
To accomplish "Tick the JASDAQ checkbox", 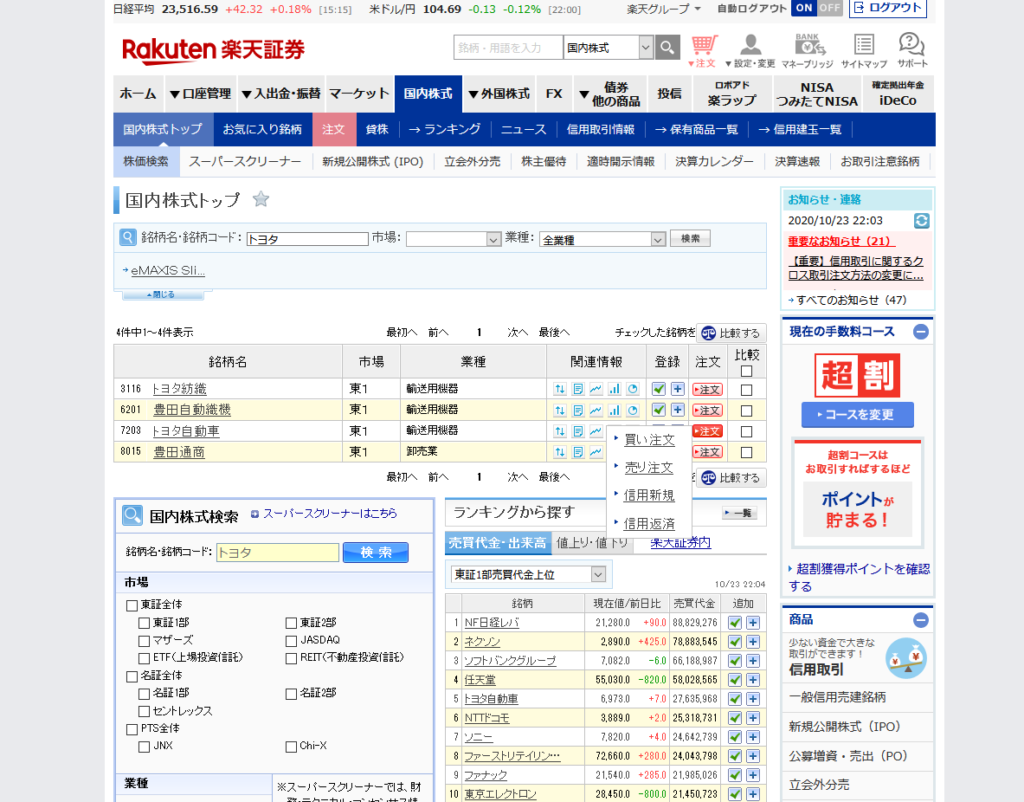I will (x=291, y=641).
